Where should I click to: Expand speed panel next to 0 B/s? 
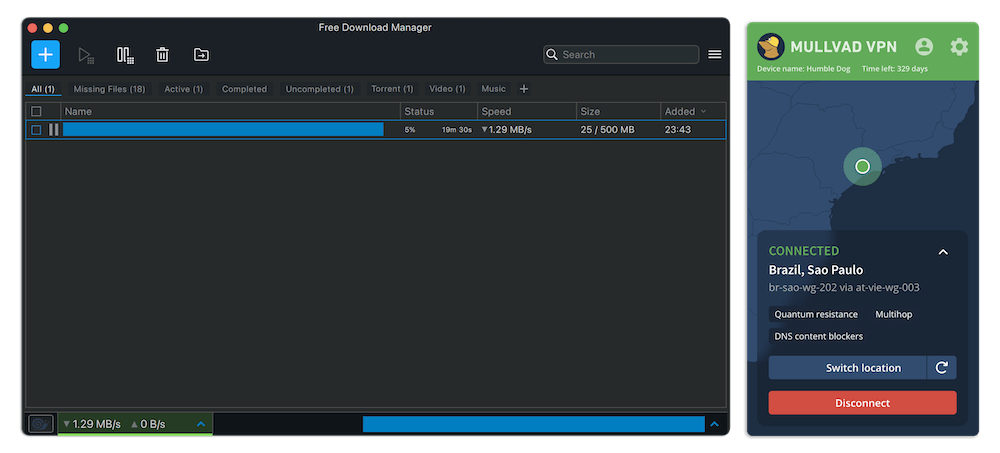tap(201, 424)
